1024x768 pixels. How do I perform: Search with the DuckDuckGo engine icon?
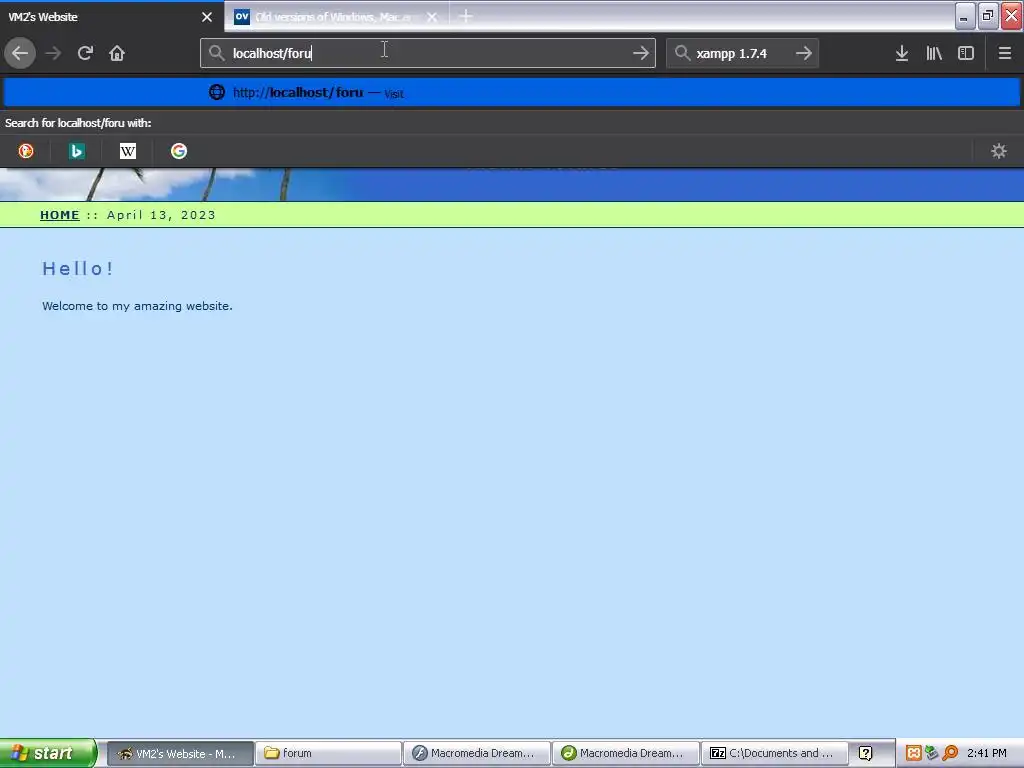coord(26,152)
